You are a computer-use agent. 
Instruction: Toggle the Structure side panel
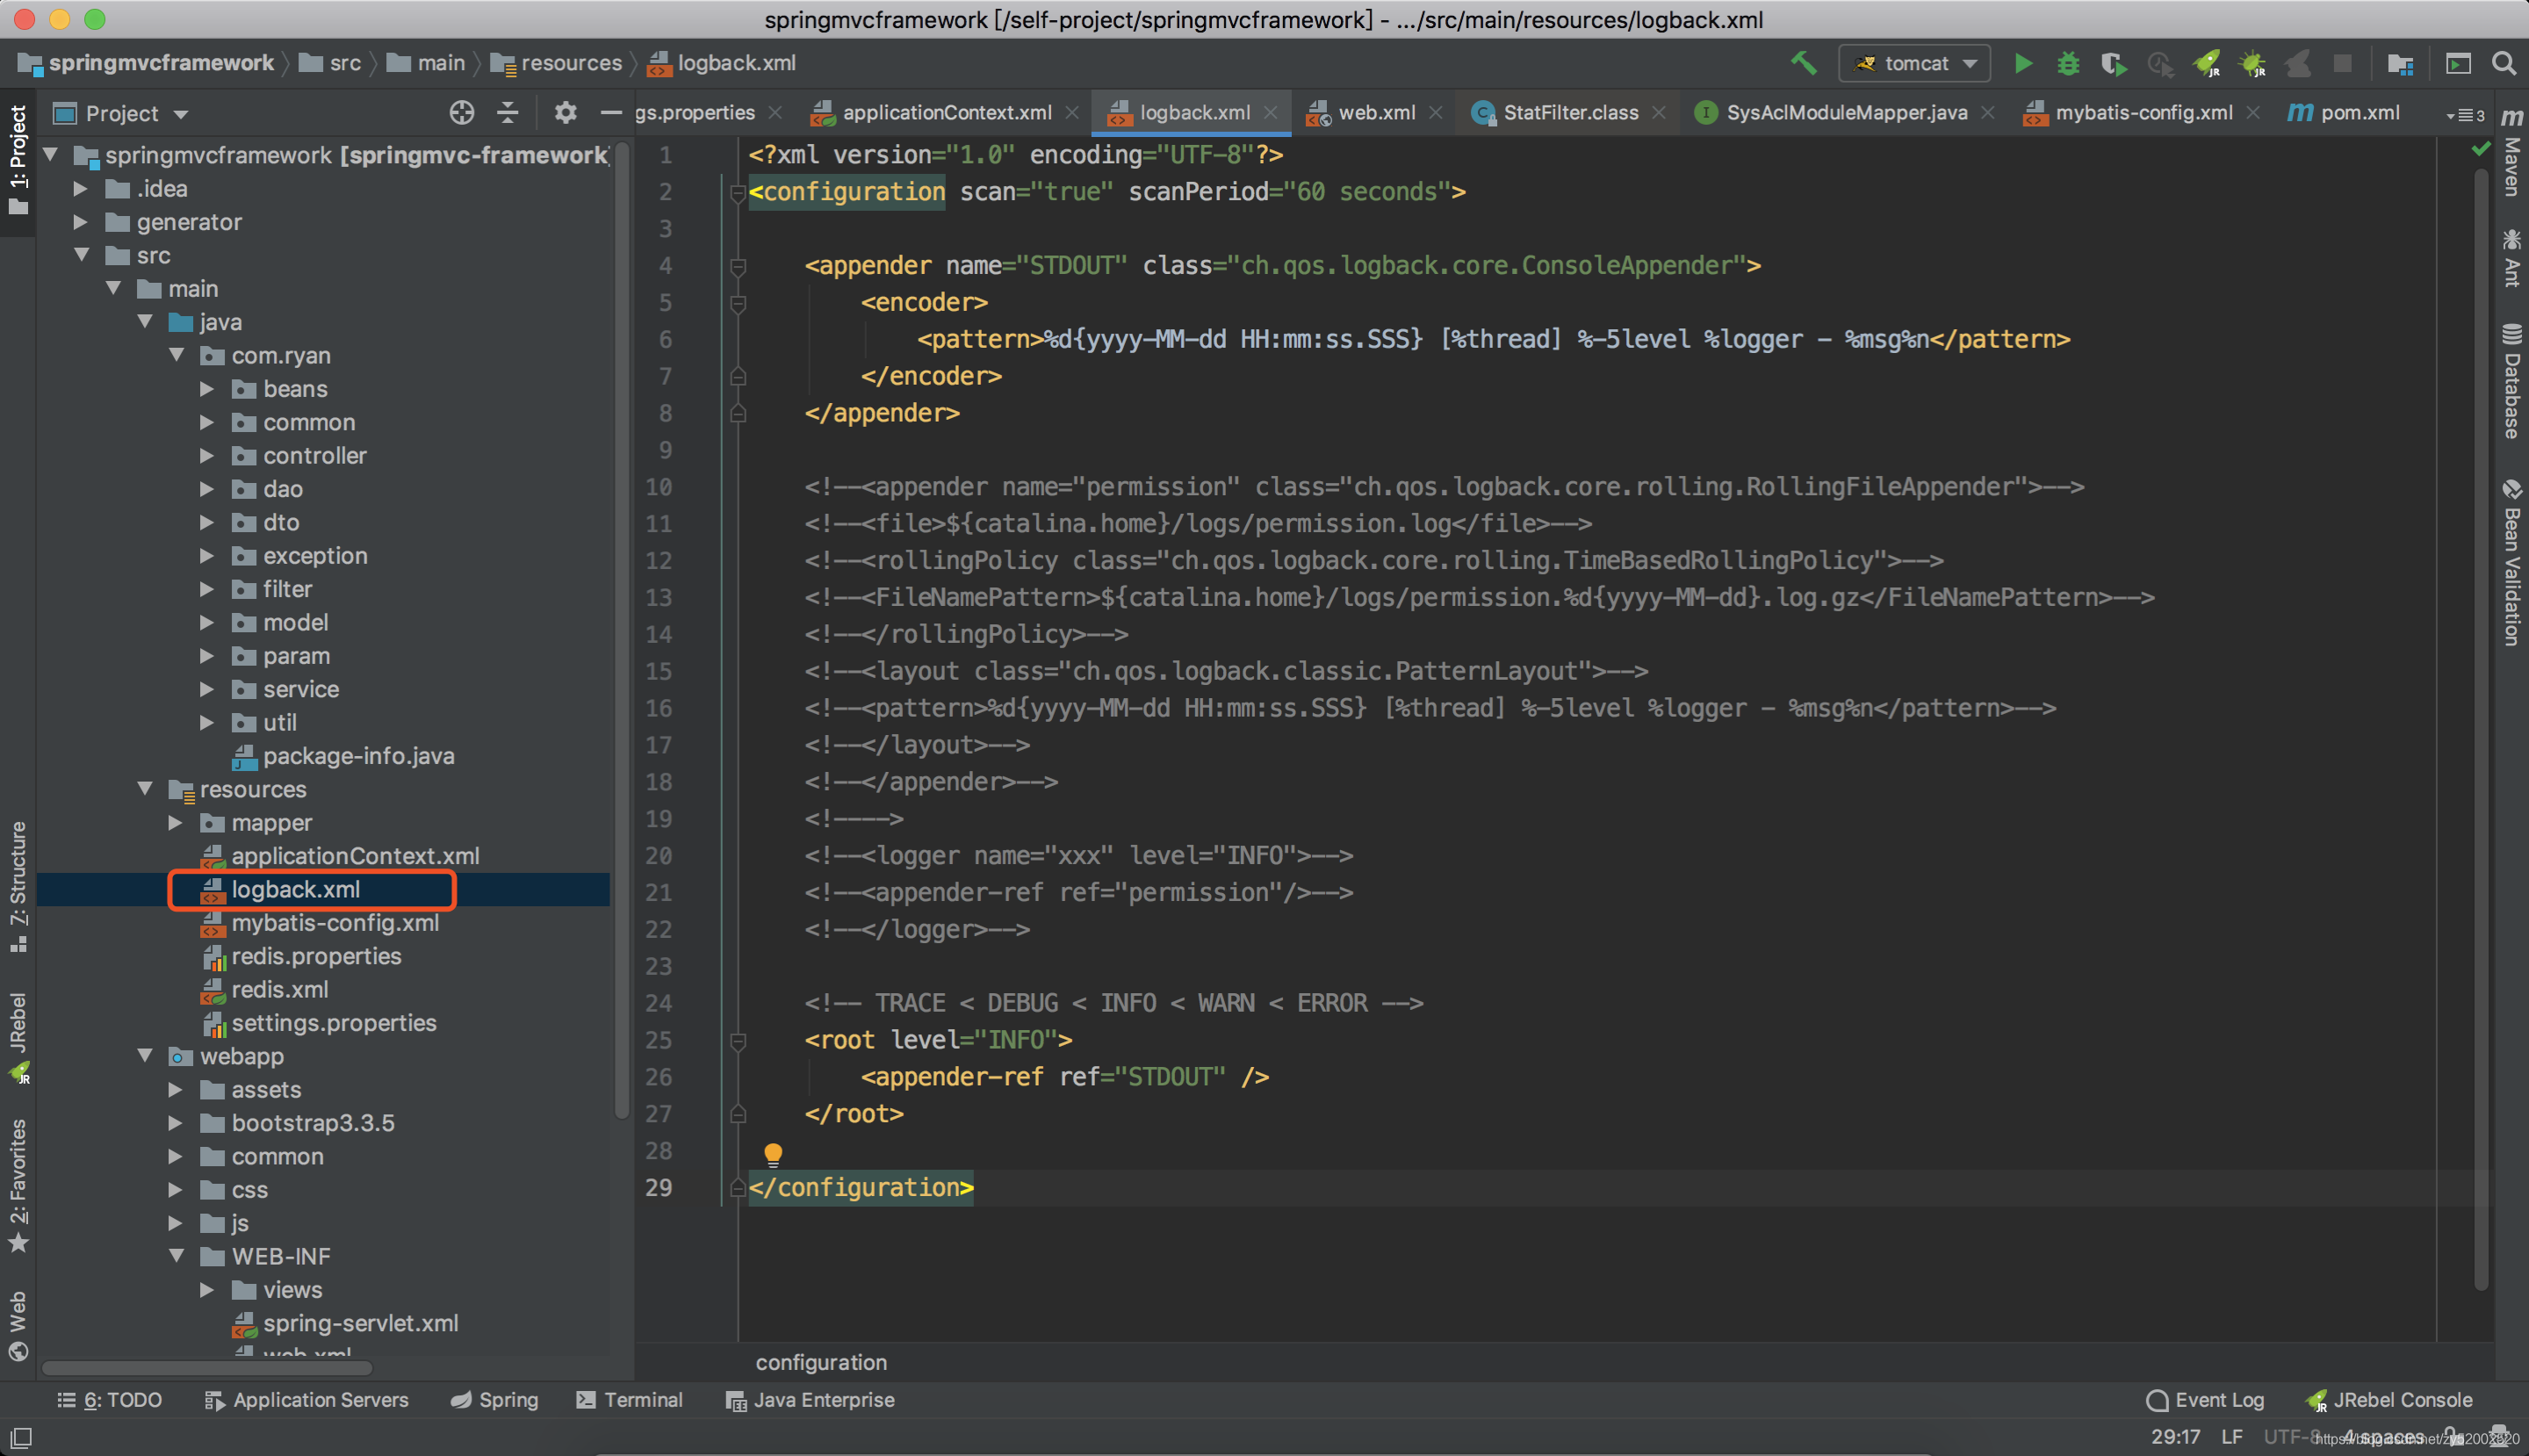18,886
